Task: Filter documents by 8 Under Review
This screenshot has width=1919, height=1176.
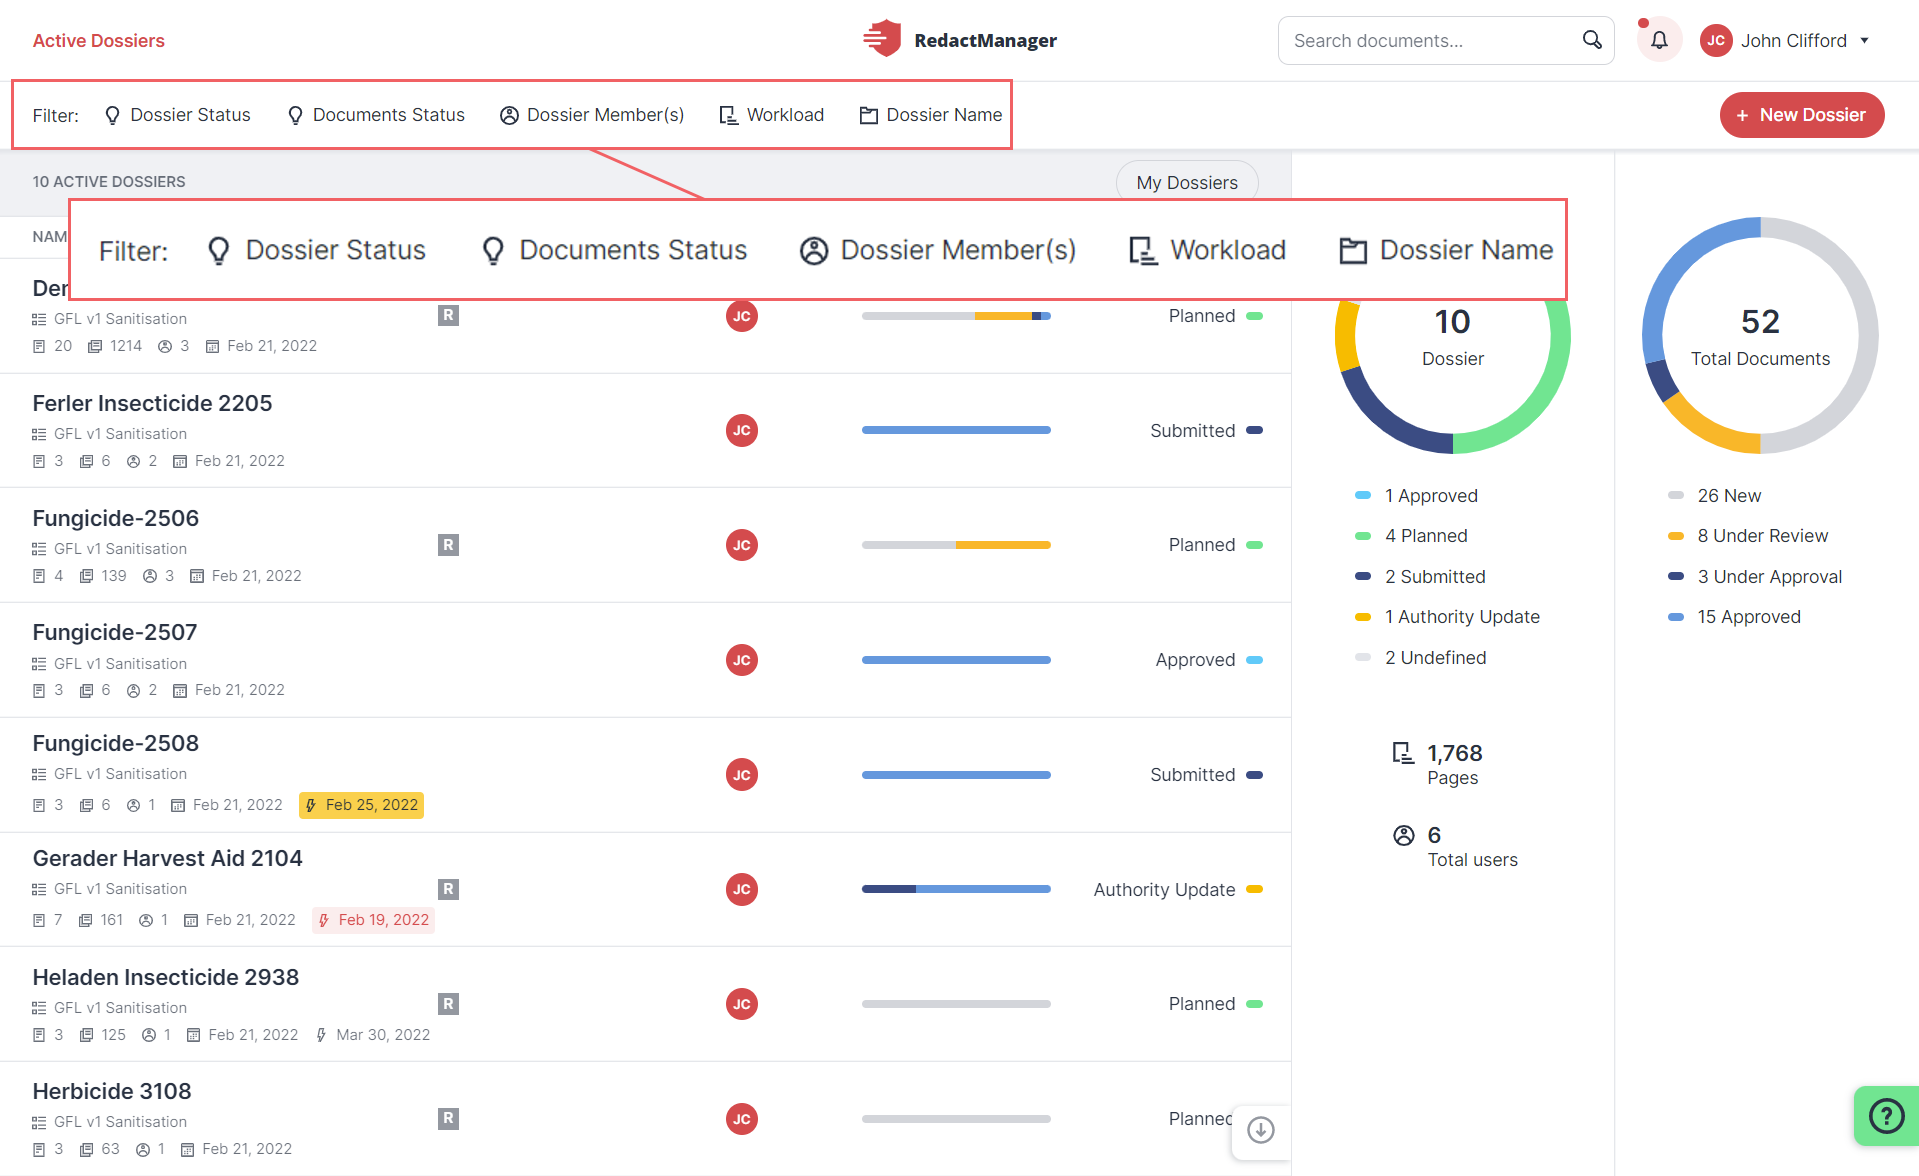Action: 1748,536
